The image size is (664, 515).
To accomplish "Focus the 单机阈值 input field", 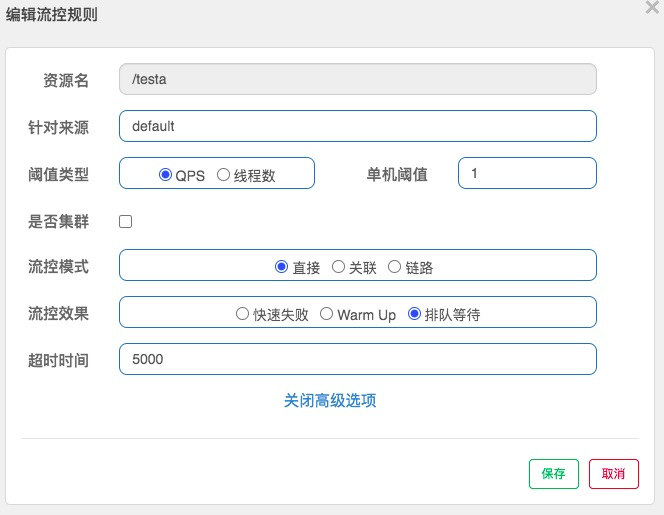I will pyautogui.click(x=527, y=173).
